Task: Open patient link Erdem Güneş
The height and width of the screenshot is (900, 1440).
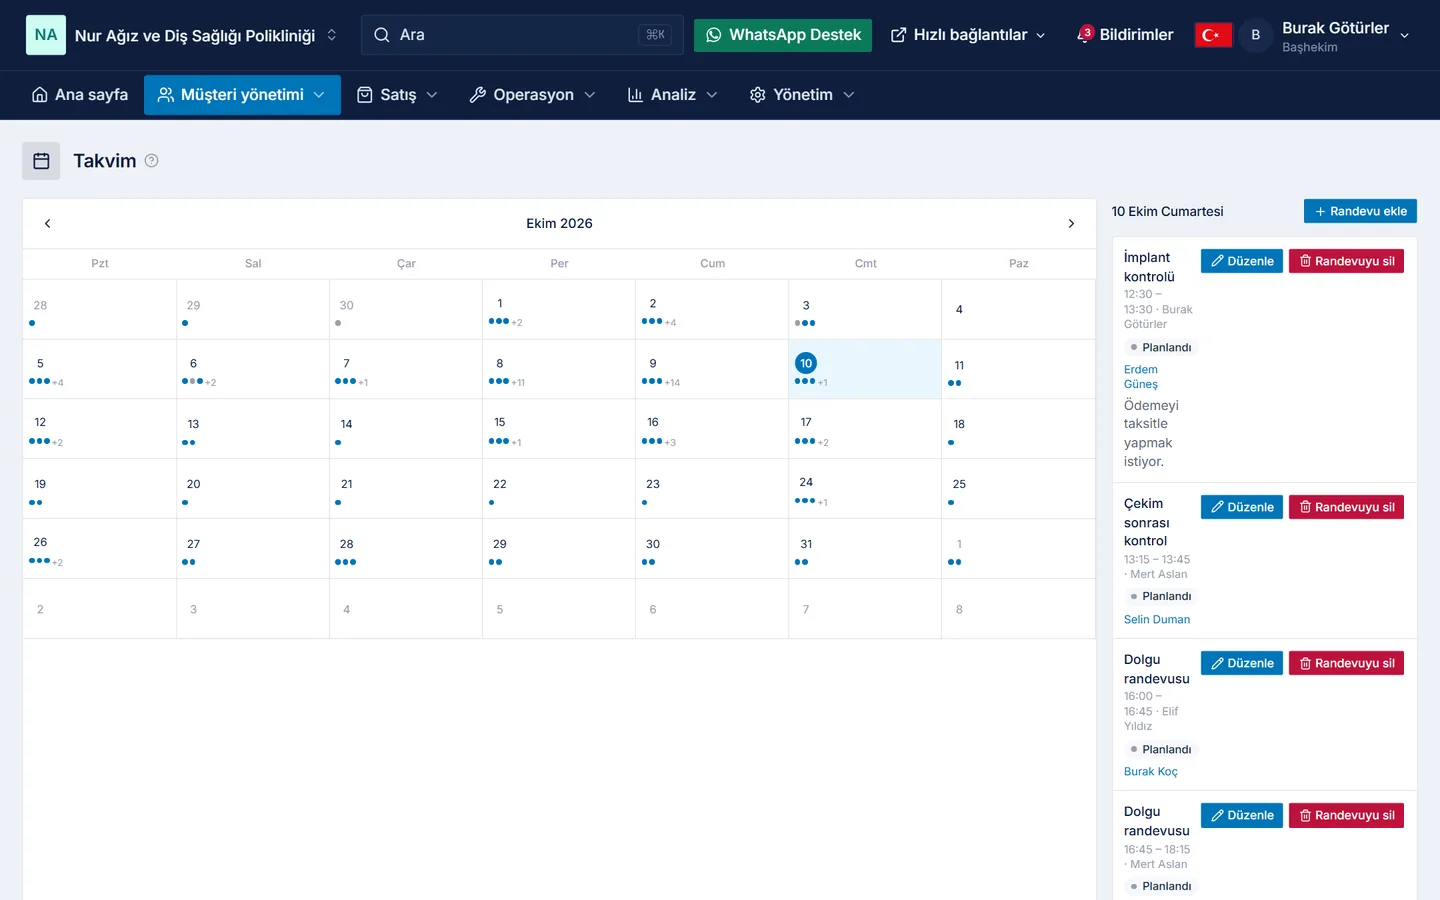Action: pos(1141,377)
